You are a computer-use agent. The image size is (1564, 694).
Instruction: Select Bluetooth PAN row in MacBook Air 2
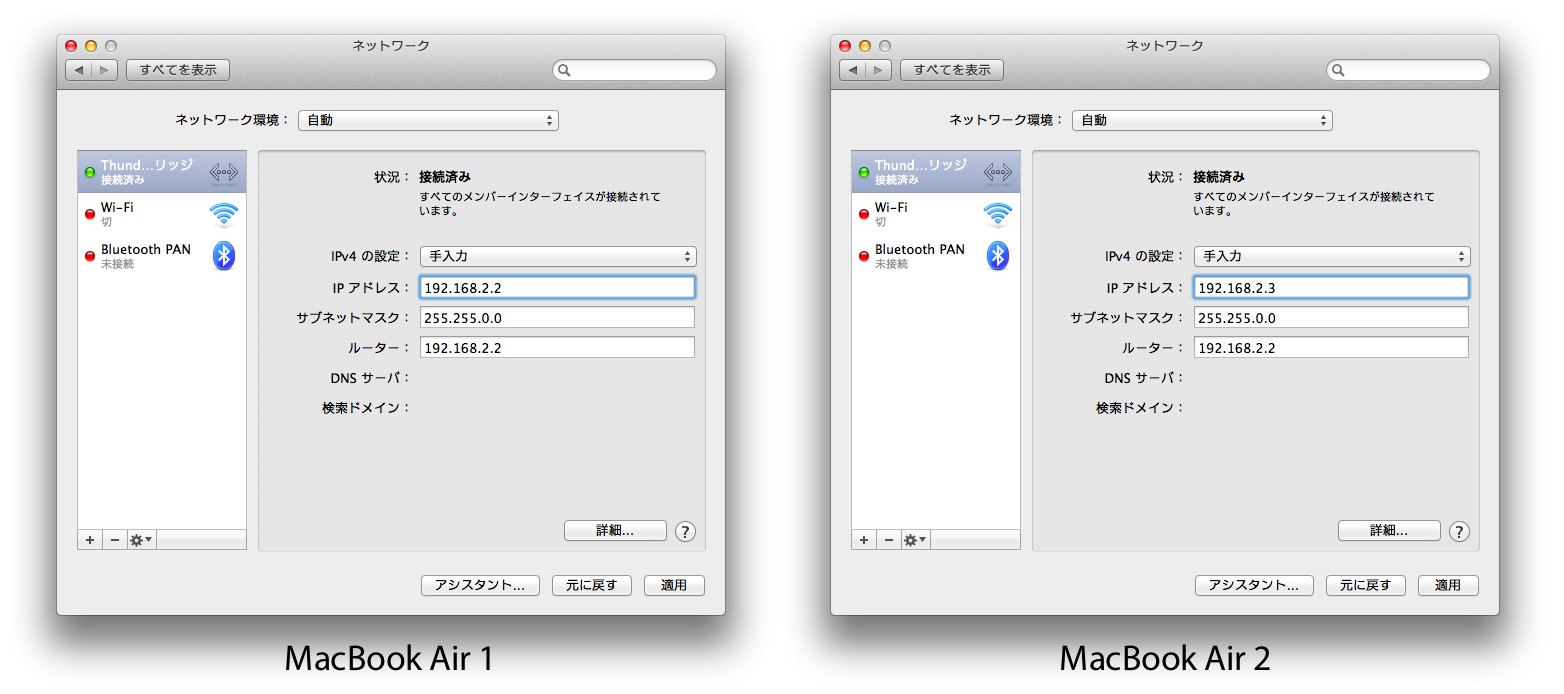point(936,256)
